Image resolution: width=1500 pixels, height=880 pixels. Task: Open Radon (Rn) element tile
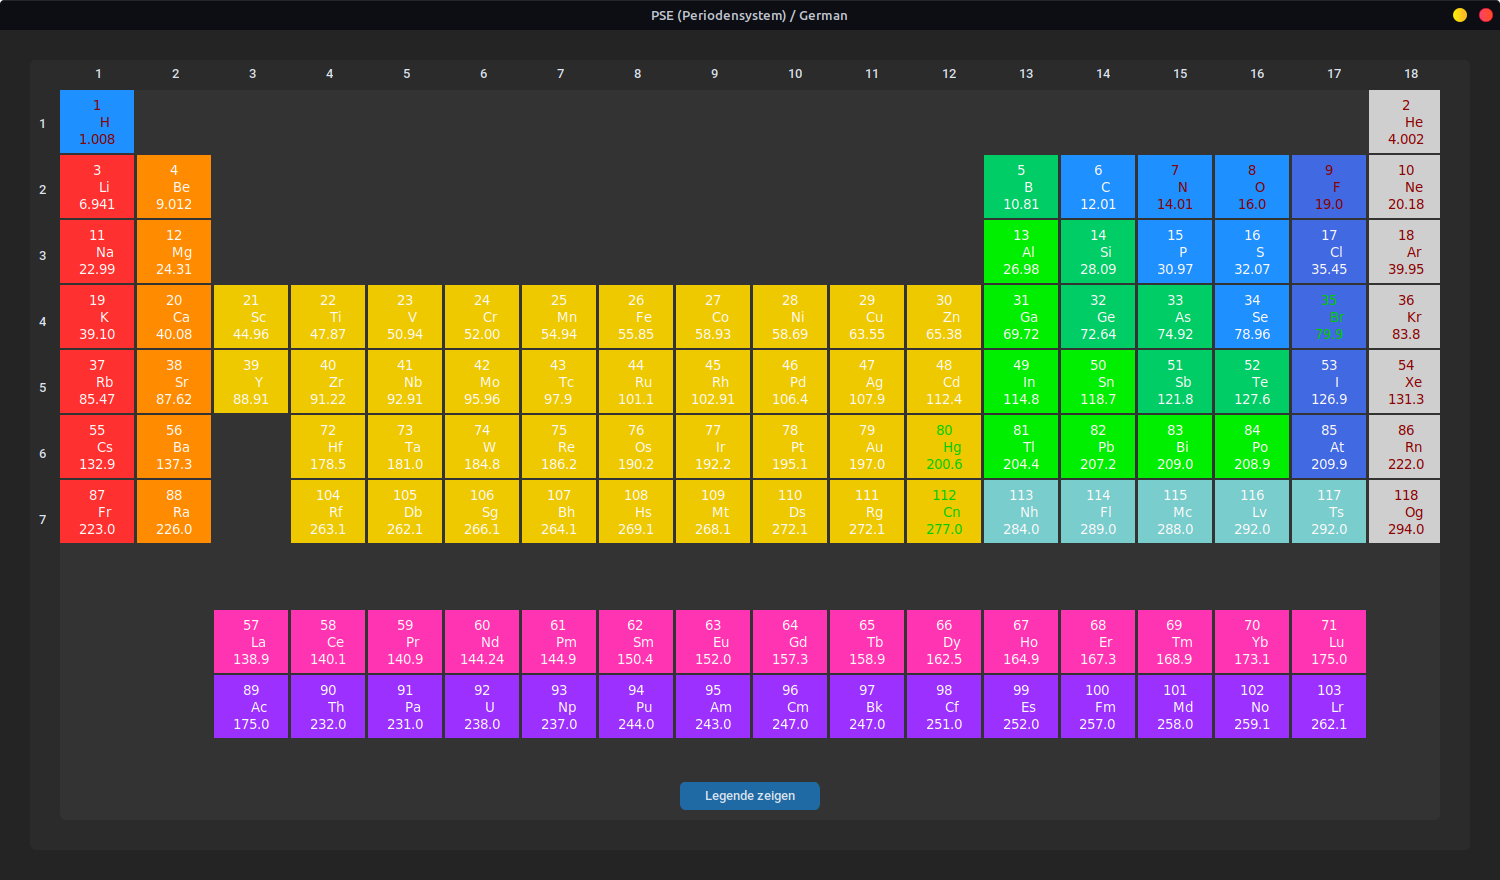tap(1405, 447)
